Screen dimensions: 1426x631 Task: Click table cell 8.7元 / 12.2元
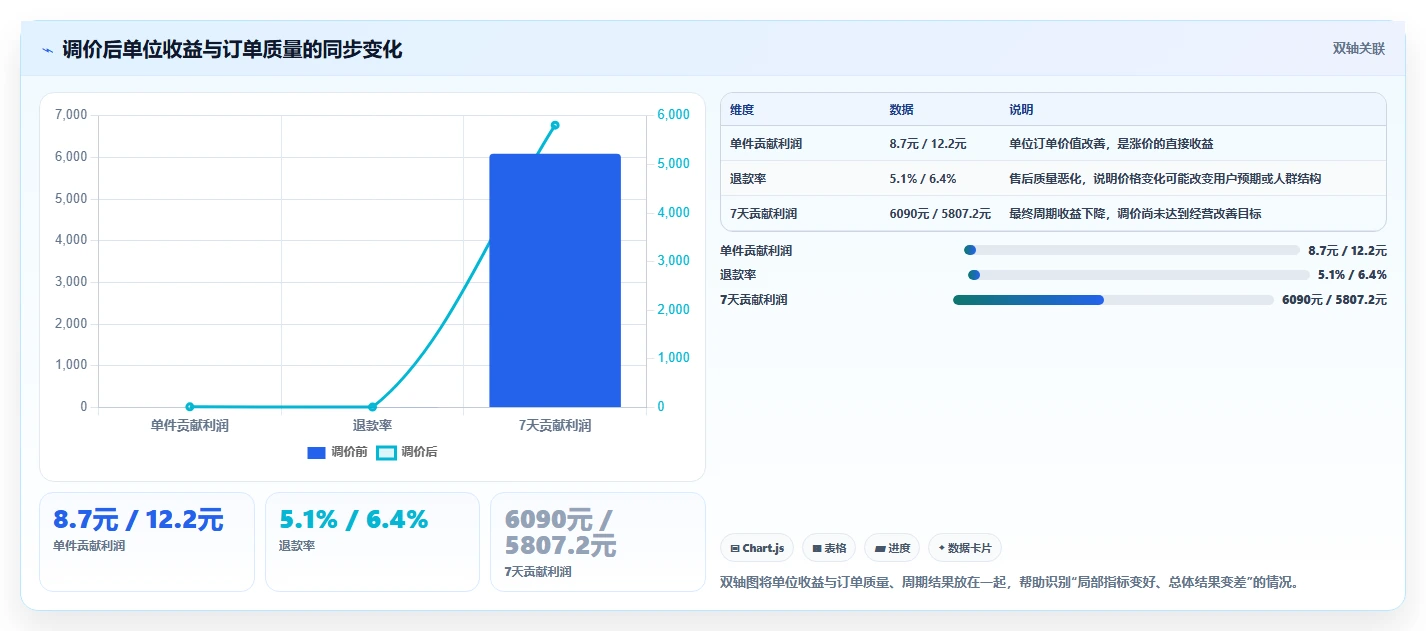[x=928, y=144]
